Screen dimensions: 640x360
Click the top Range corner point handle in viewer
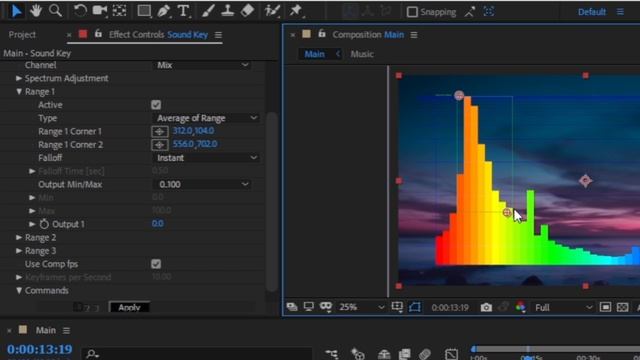(x=459, y=96)
